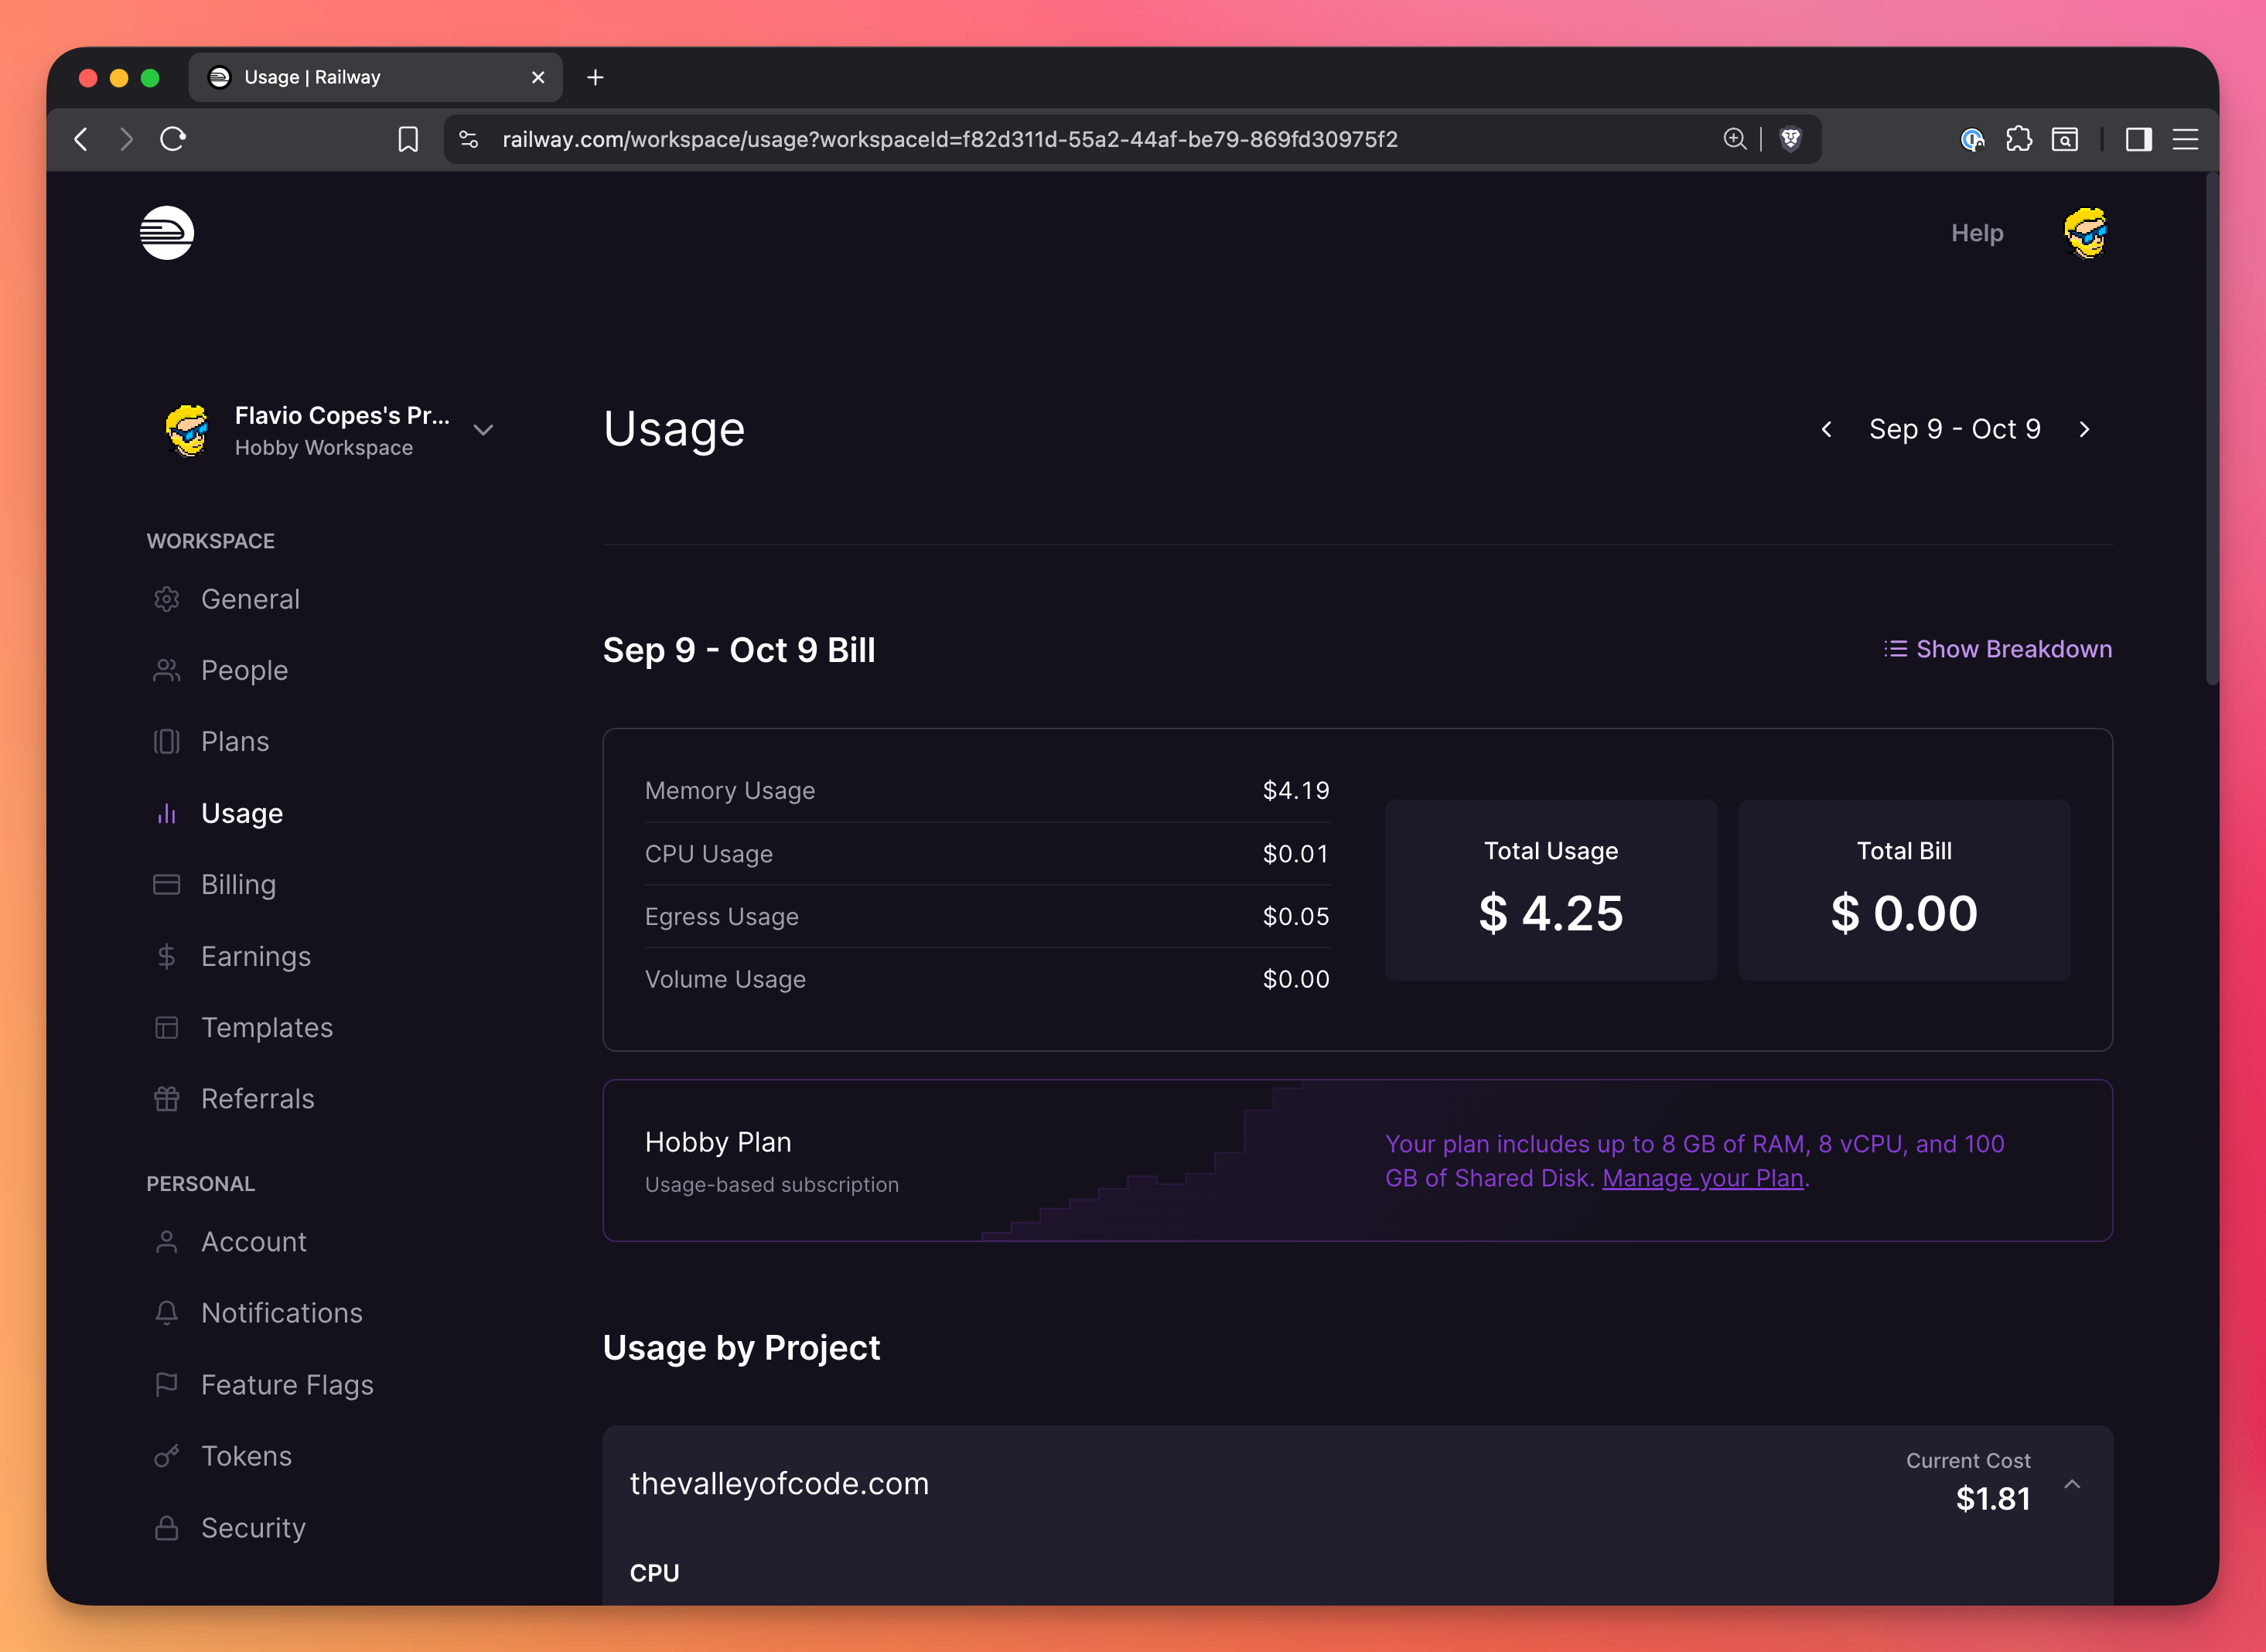Click the zoom magnifier icon in address bar
Viewport: 2266px width, 1652px height.
click(x=1735, y=139)
